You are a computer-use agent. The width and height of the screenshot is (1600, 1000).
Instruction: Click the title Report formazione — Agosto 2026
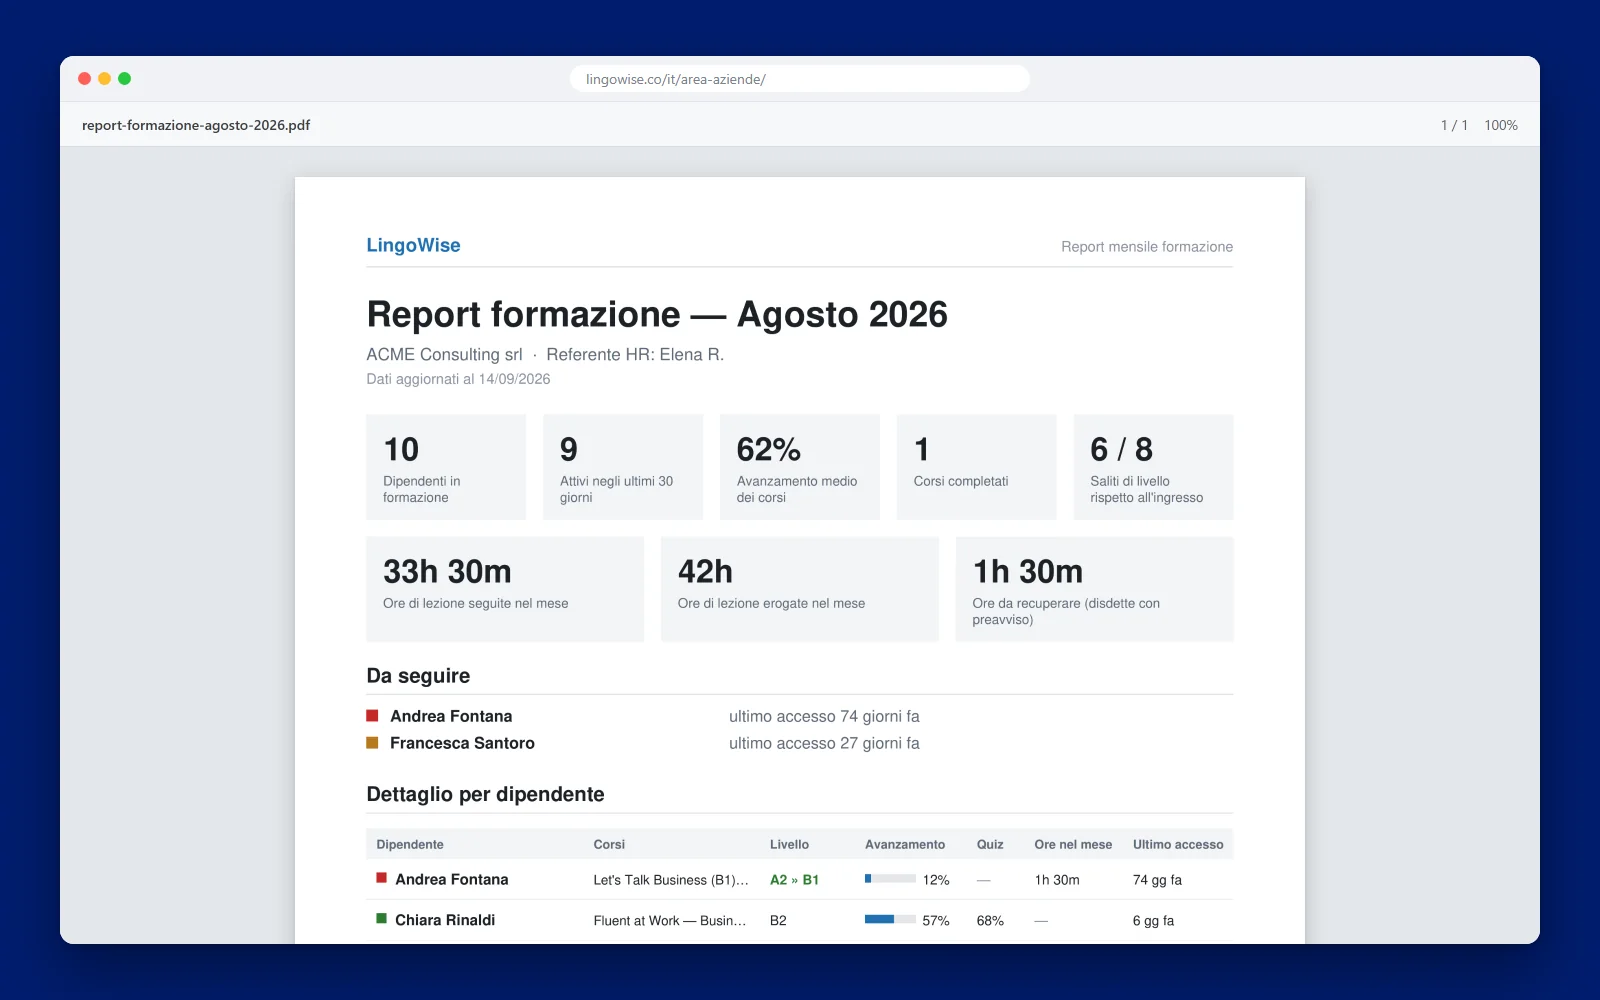pyautogui.click(x=657, y=314)
